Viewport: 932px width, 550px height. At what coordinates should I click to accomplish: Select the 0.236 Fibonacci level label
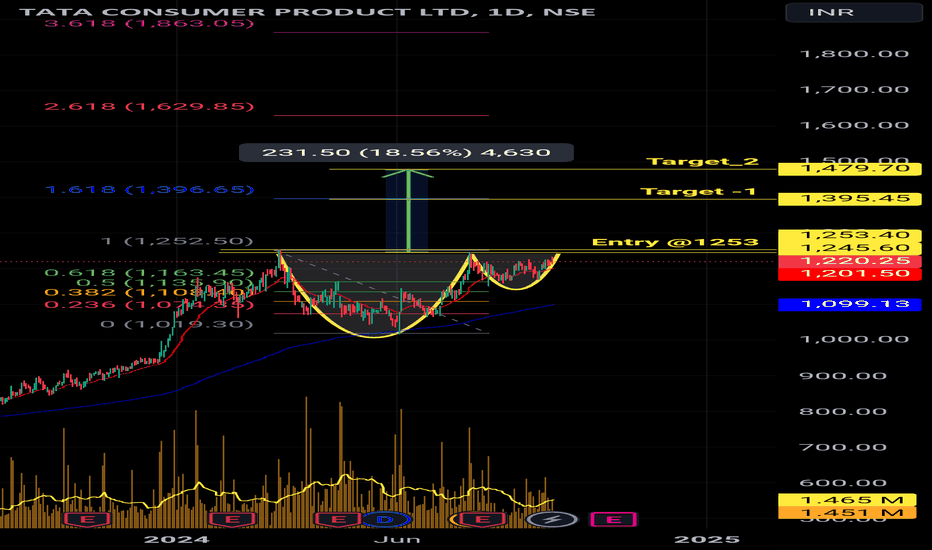[149, 305]
